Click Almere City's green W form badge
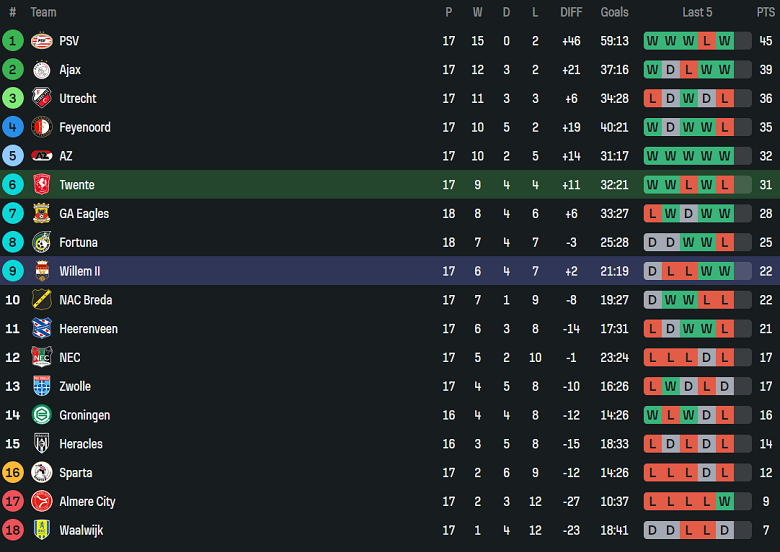The image size is (780, 552). [x=724, y=501]
